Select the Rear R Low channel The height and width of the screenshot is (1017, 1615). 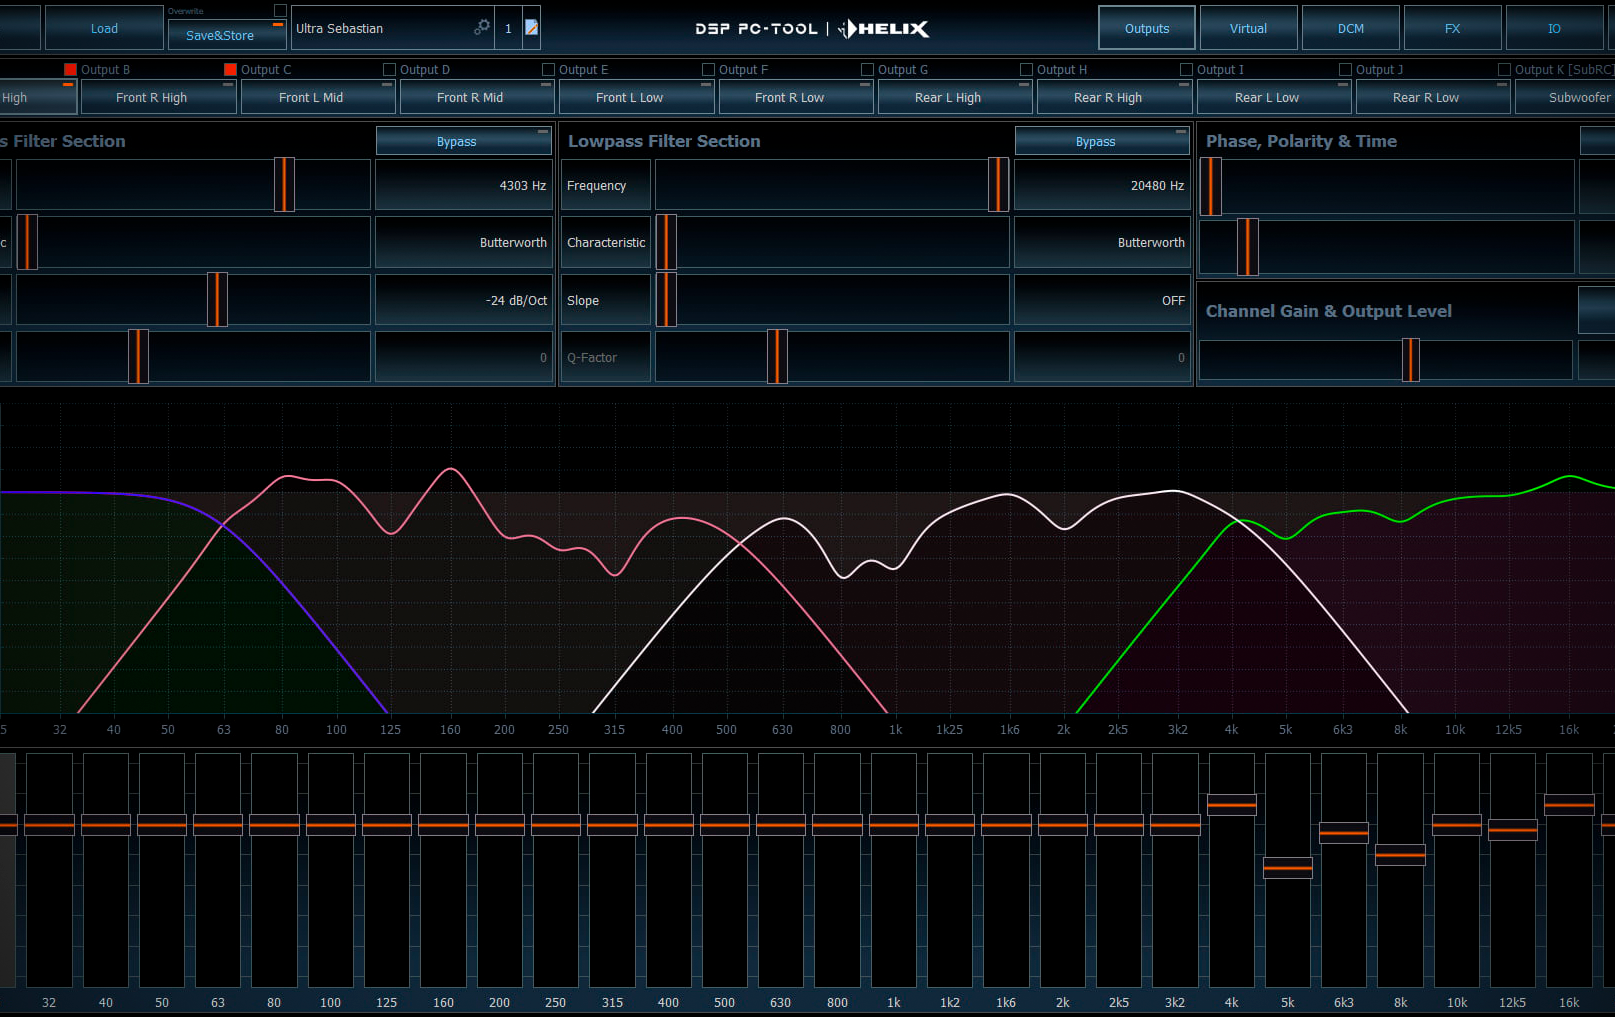tap(1432, 97)
